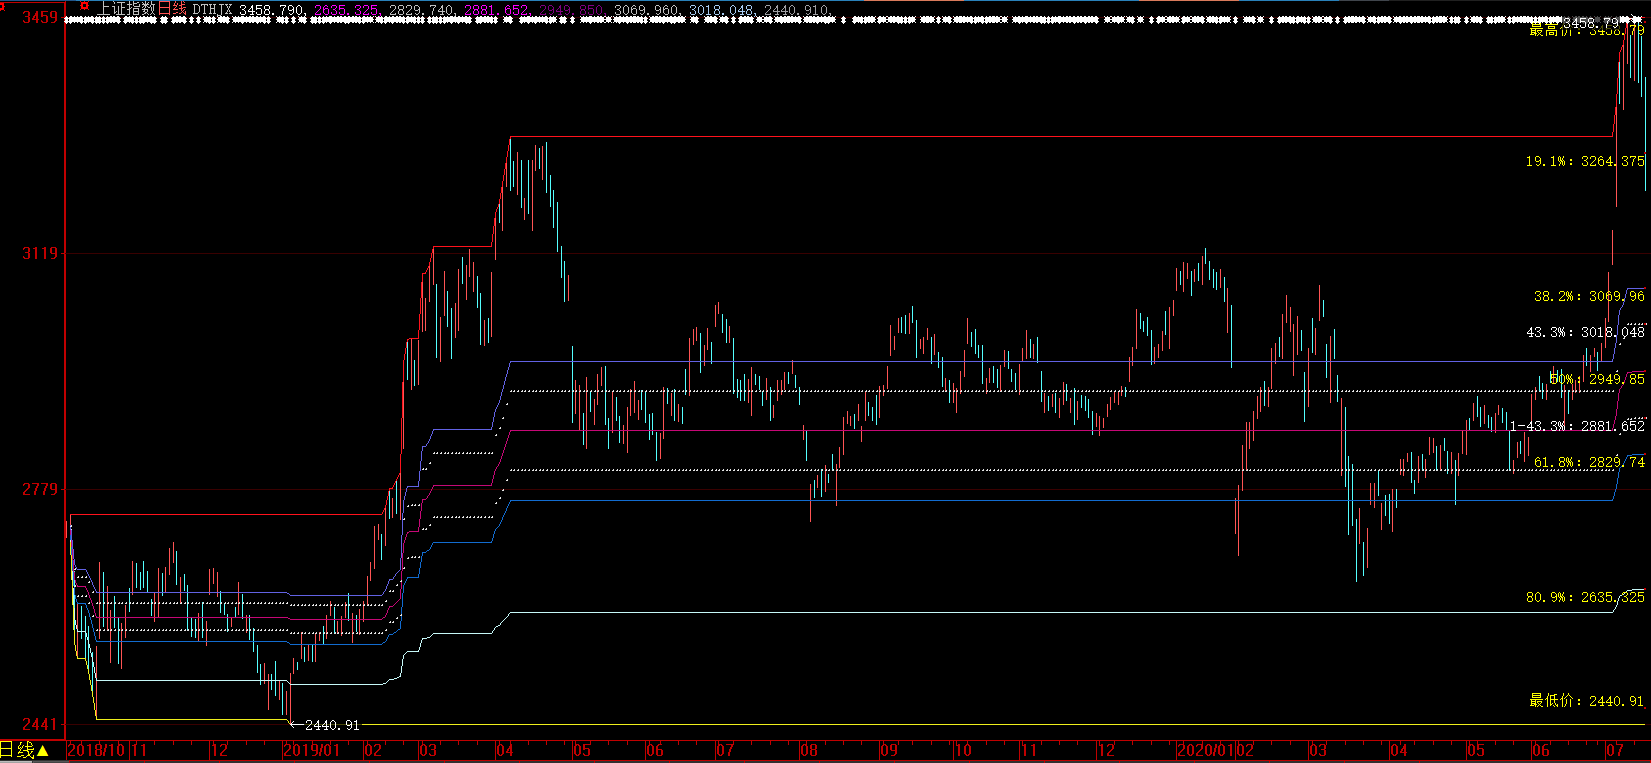
Task: Click the 38.2%: 3069.96 level label
Action: 1589,296
